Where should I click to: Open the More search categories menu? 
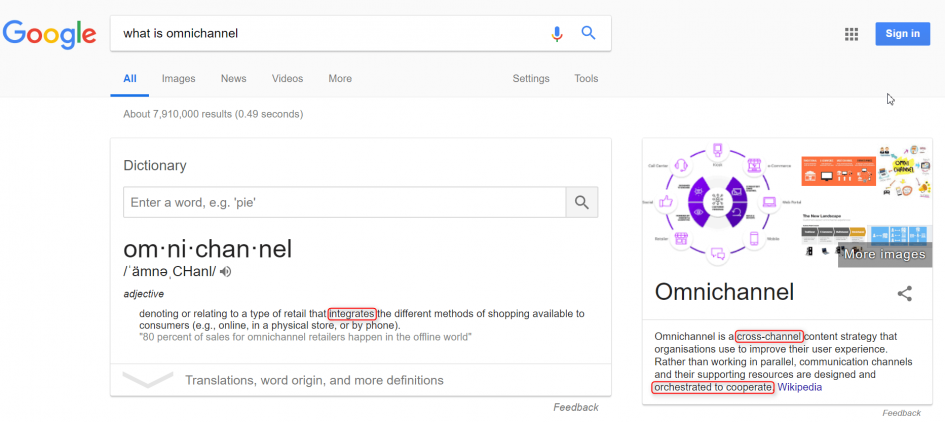coord(340,79)
